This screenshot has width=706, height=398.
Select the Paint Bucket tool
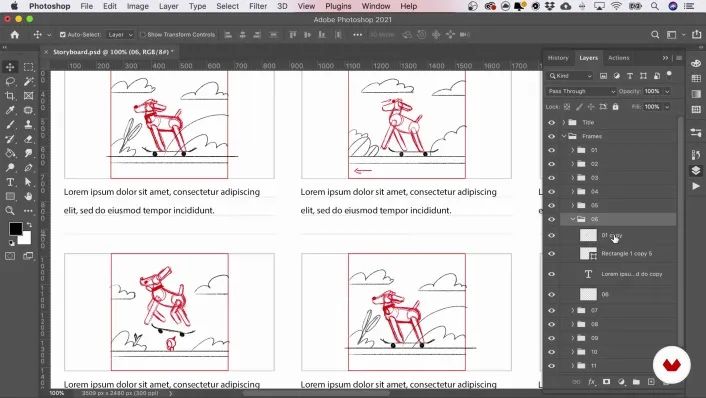click(x=10, y=154)
